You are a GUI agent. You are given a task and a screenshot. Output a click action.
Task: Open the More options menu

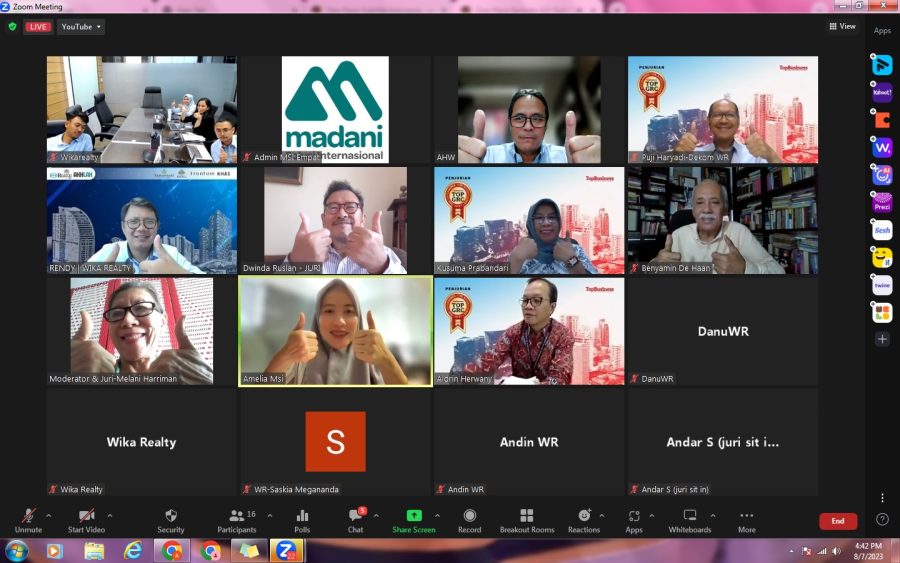(746, 519)
